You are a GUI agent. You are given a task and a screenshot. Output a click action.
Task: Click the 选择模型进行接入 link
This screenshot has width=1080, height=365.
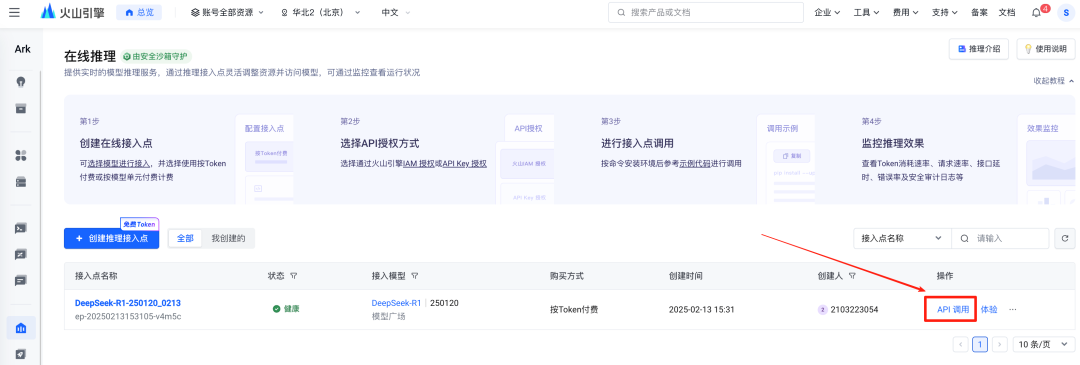tap(118, 163)
